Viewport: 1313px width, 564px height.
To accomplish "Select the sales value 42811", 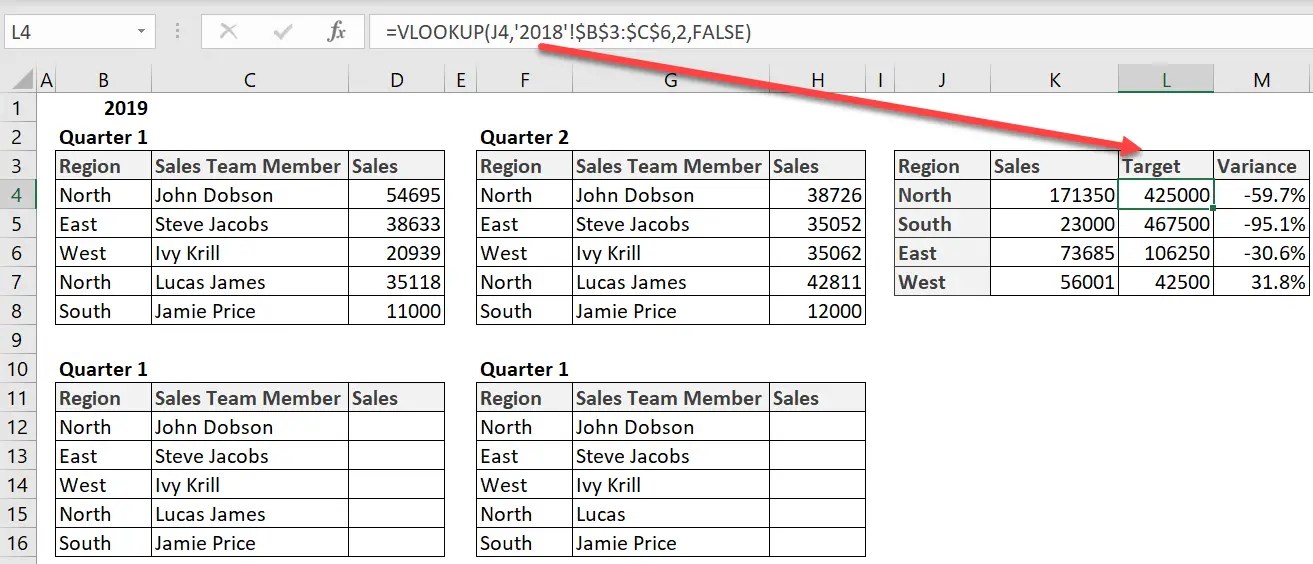I will (818, 282).
